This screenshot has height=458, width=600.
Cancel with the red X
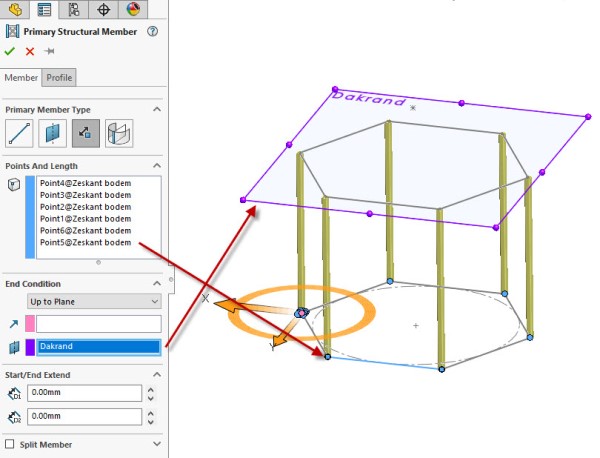tap(30, 51)
